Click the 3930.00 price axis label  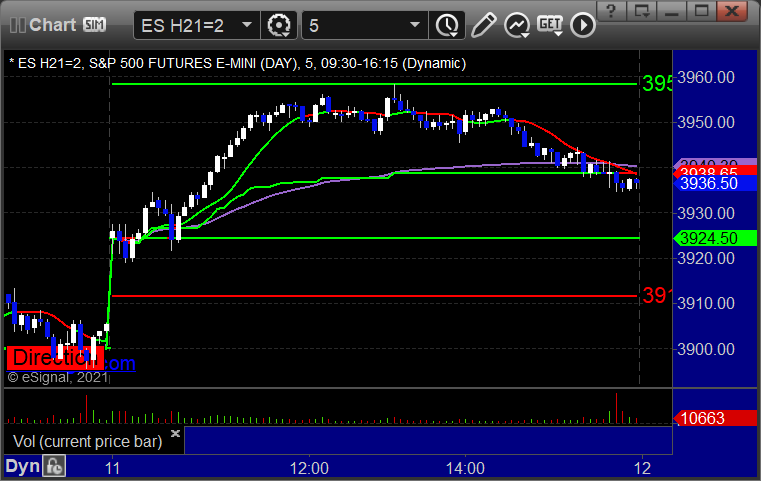point(706,213)
